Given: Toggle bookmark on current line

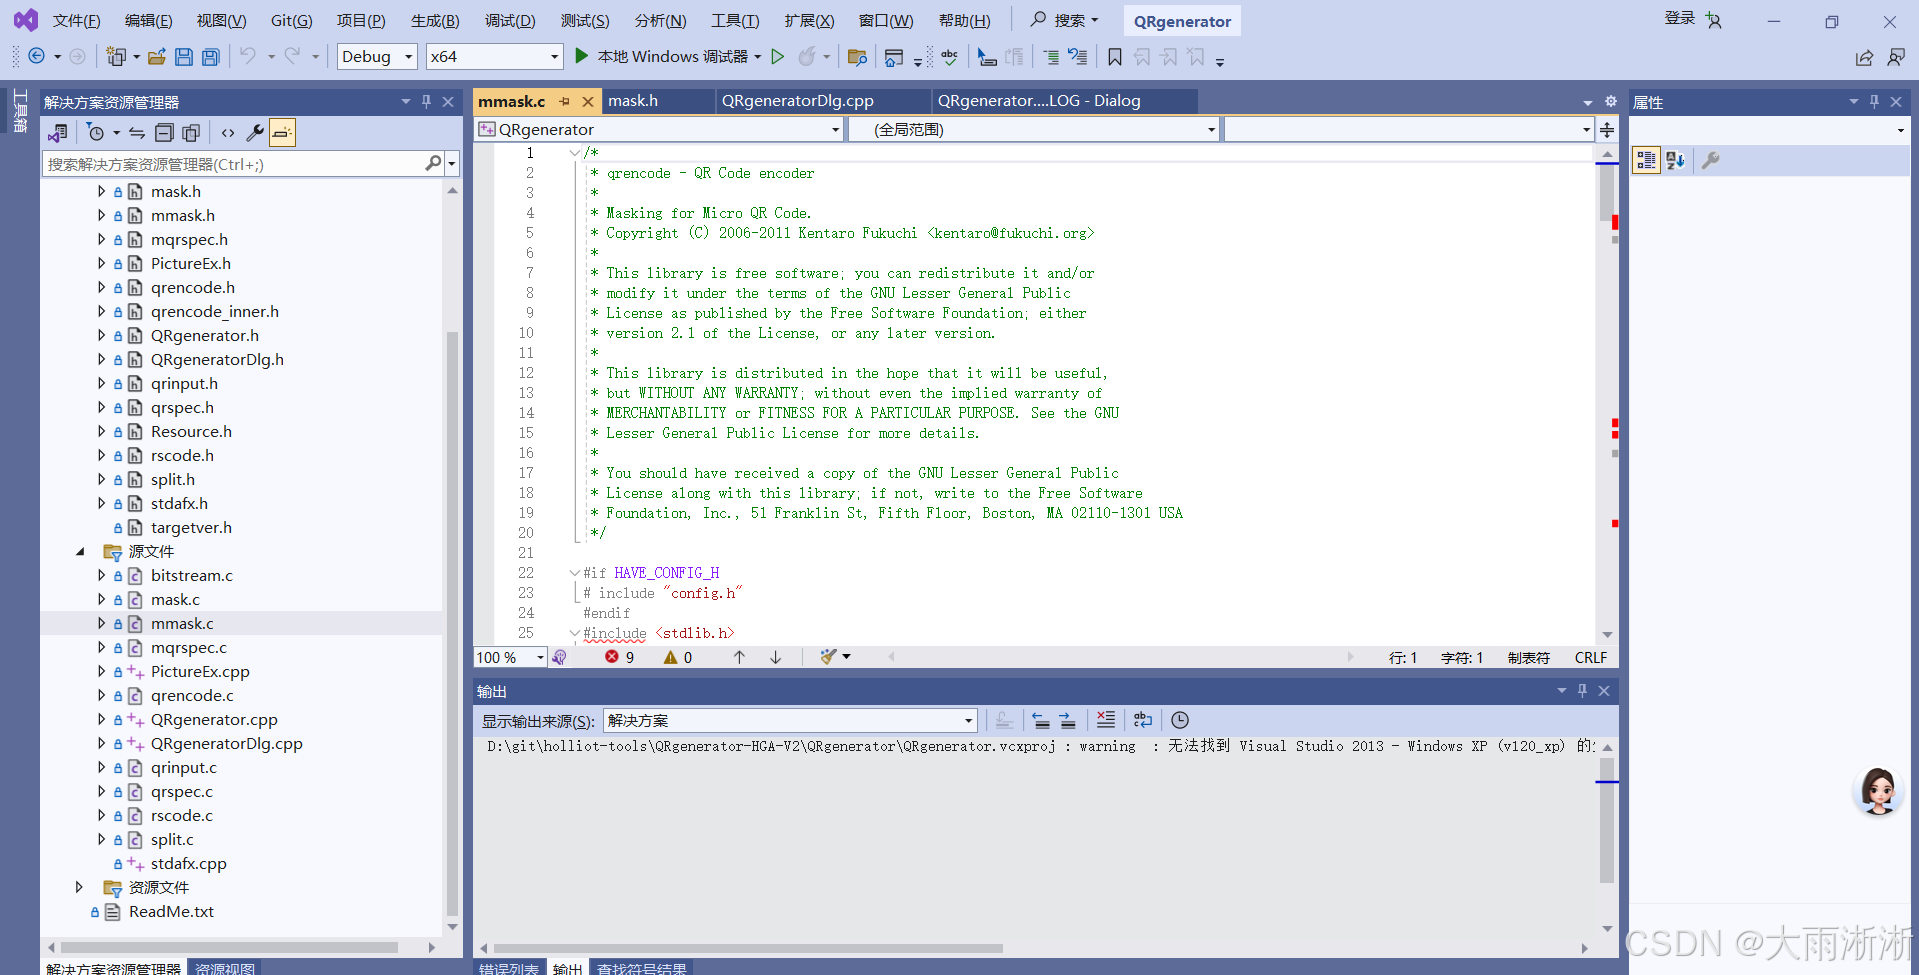Looking at the screenshot, I should pos(1115,57).
